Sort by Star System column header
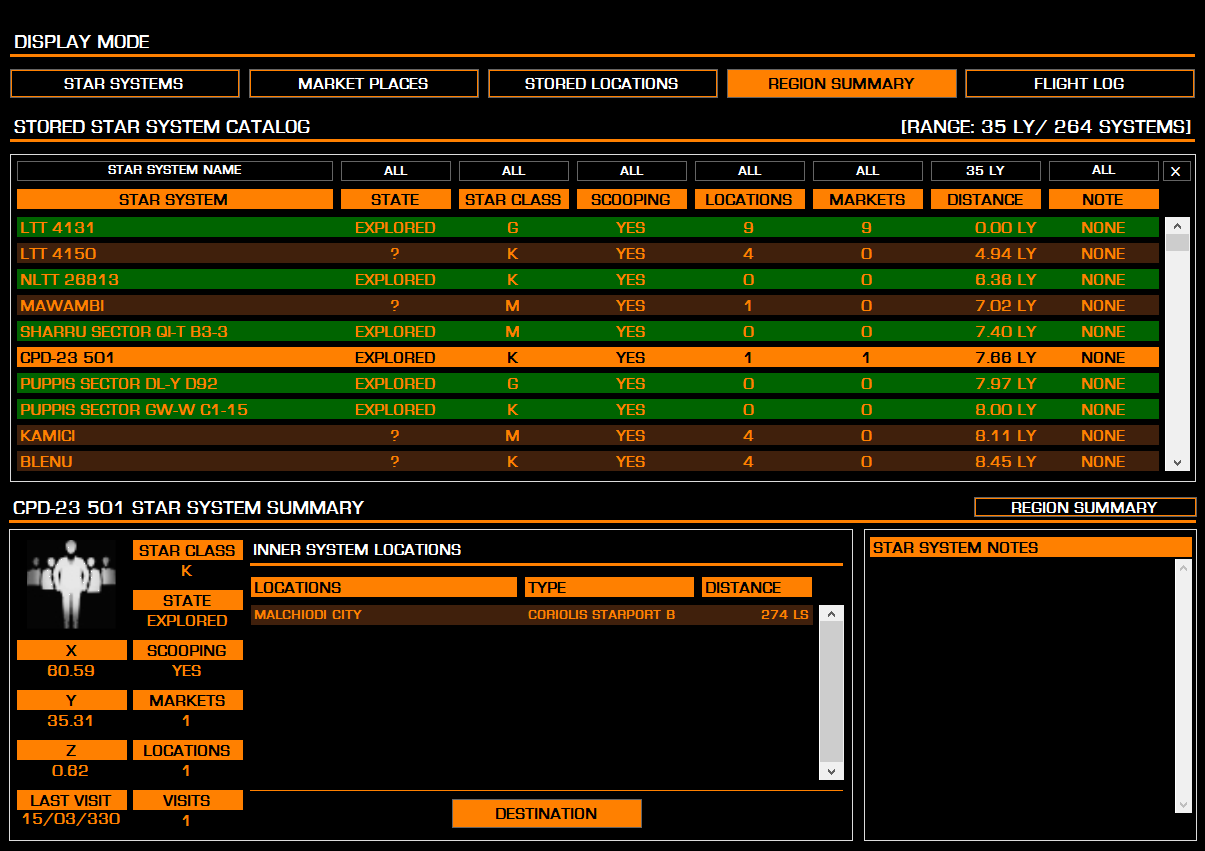 [x=174, y=199]
